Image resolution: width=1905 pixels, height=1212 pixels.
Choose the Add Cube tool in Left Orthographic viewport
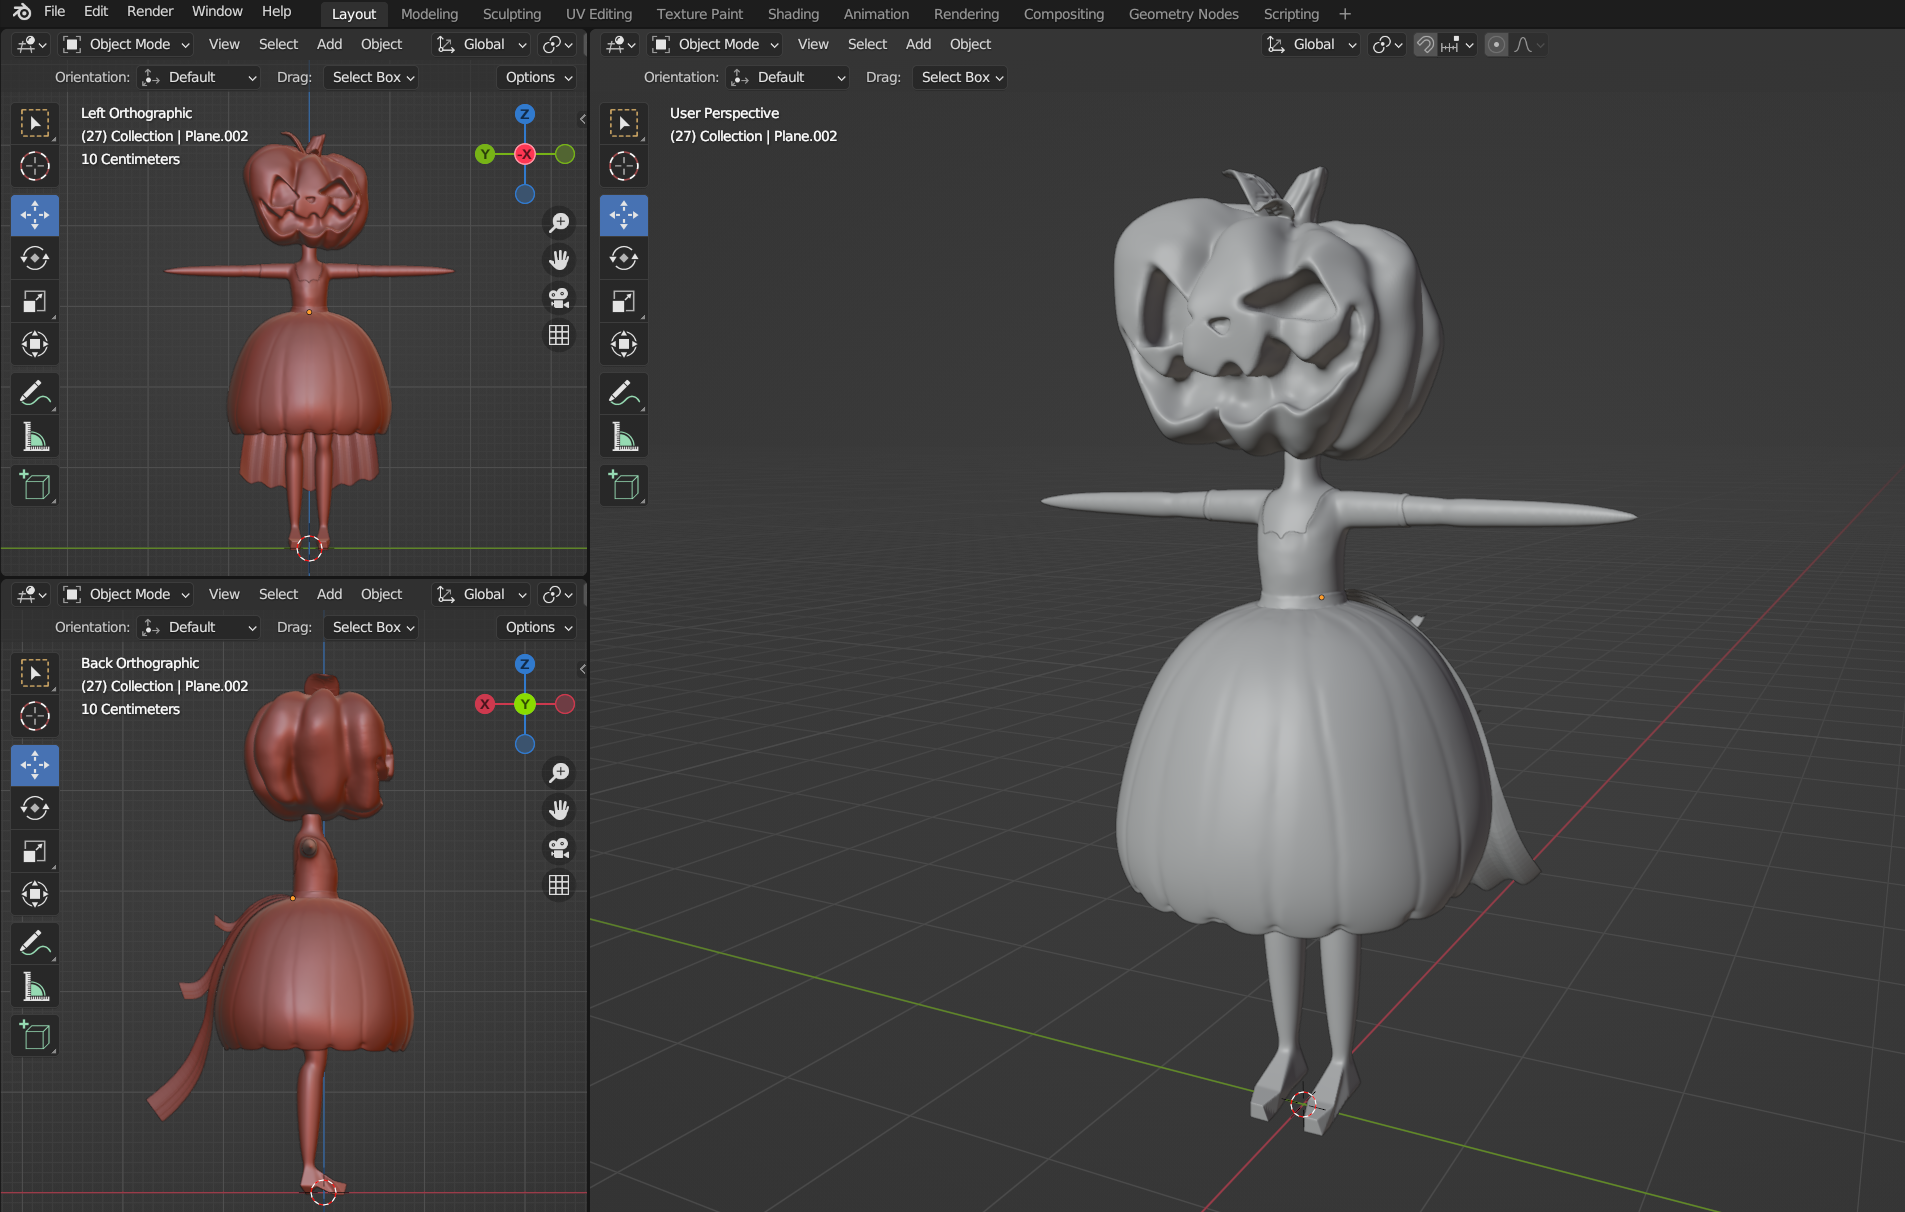pyautogui.click(x=35, y=486)
